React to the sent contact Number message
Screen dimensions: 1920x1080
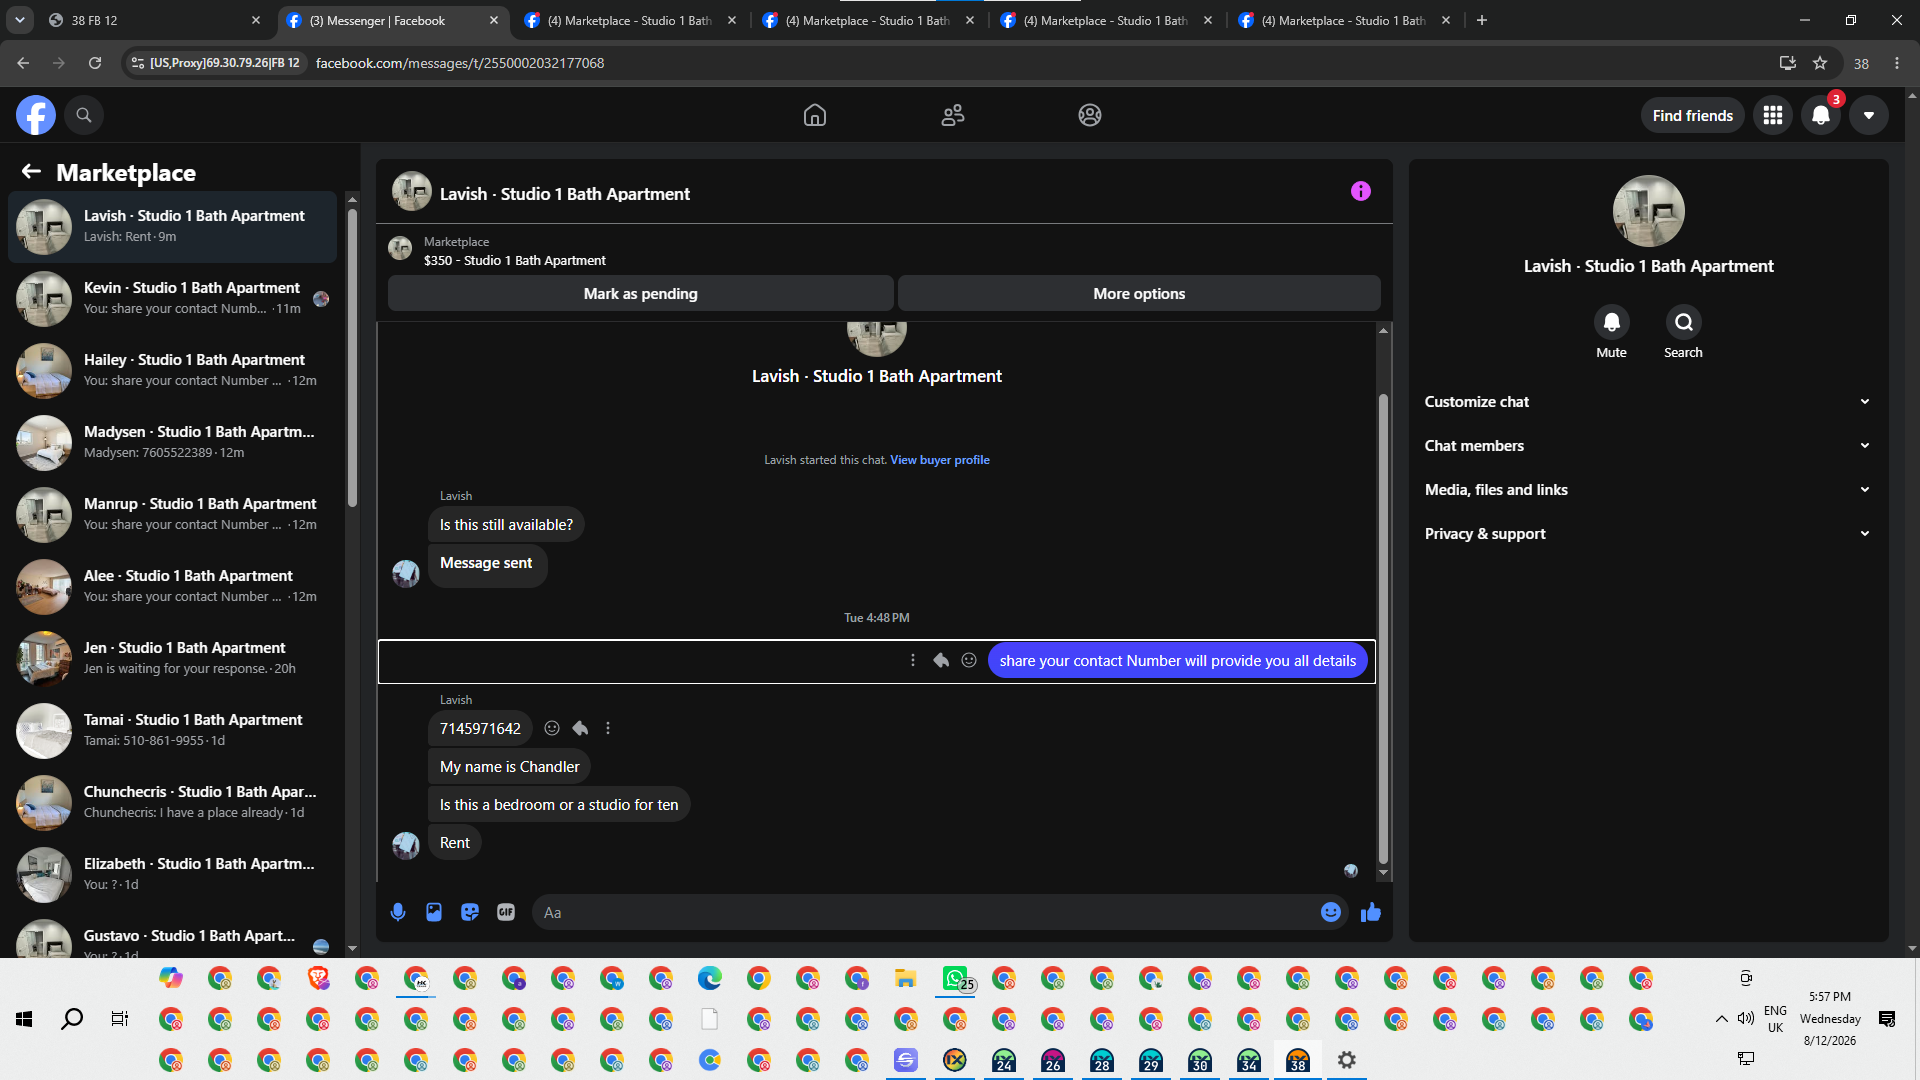pos(969,660)
